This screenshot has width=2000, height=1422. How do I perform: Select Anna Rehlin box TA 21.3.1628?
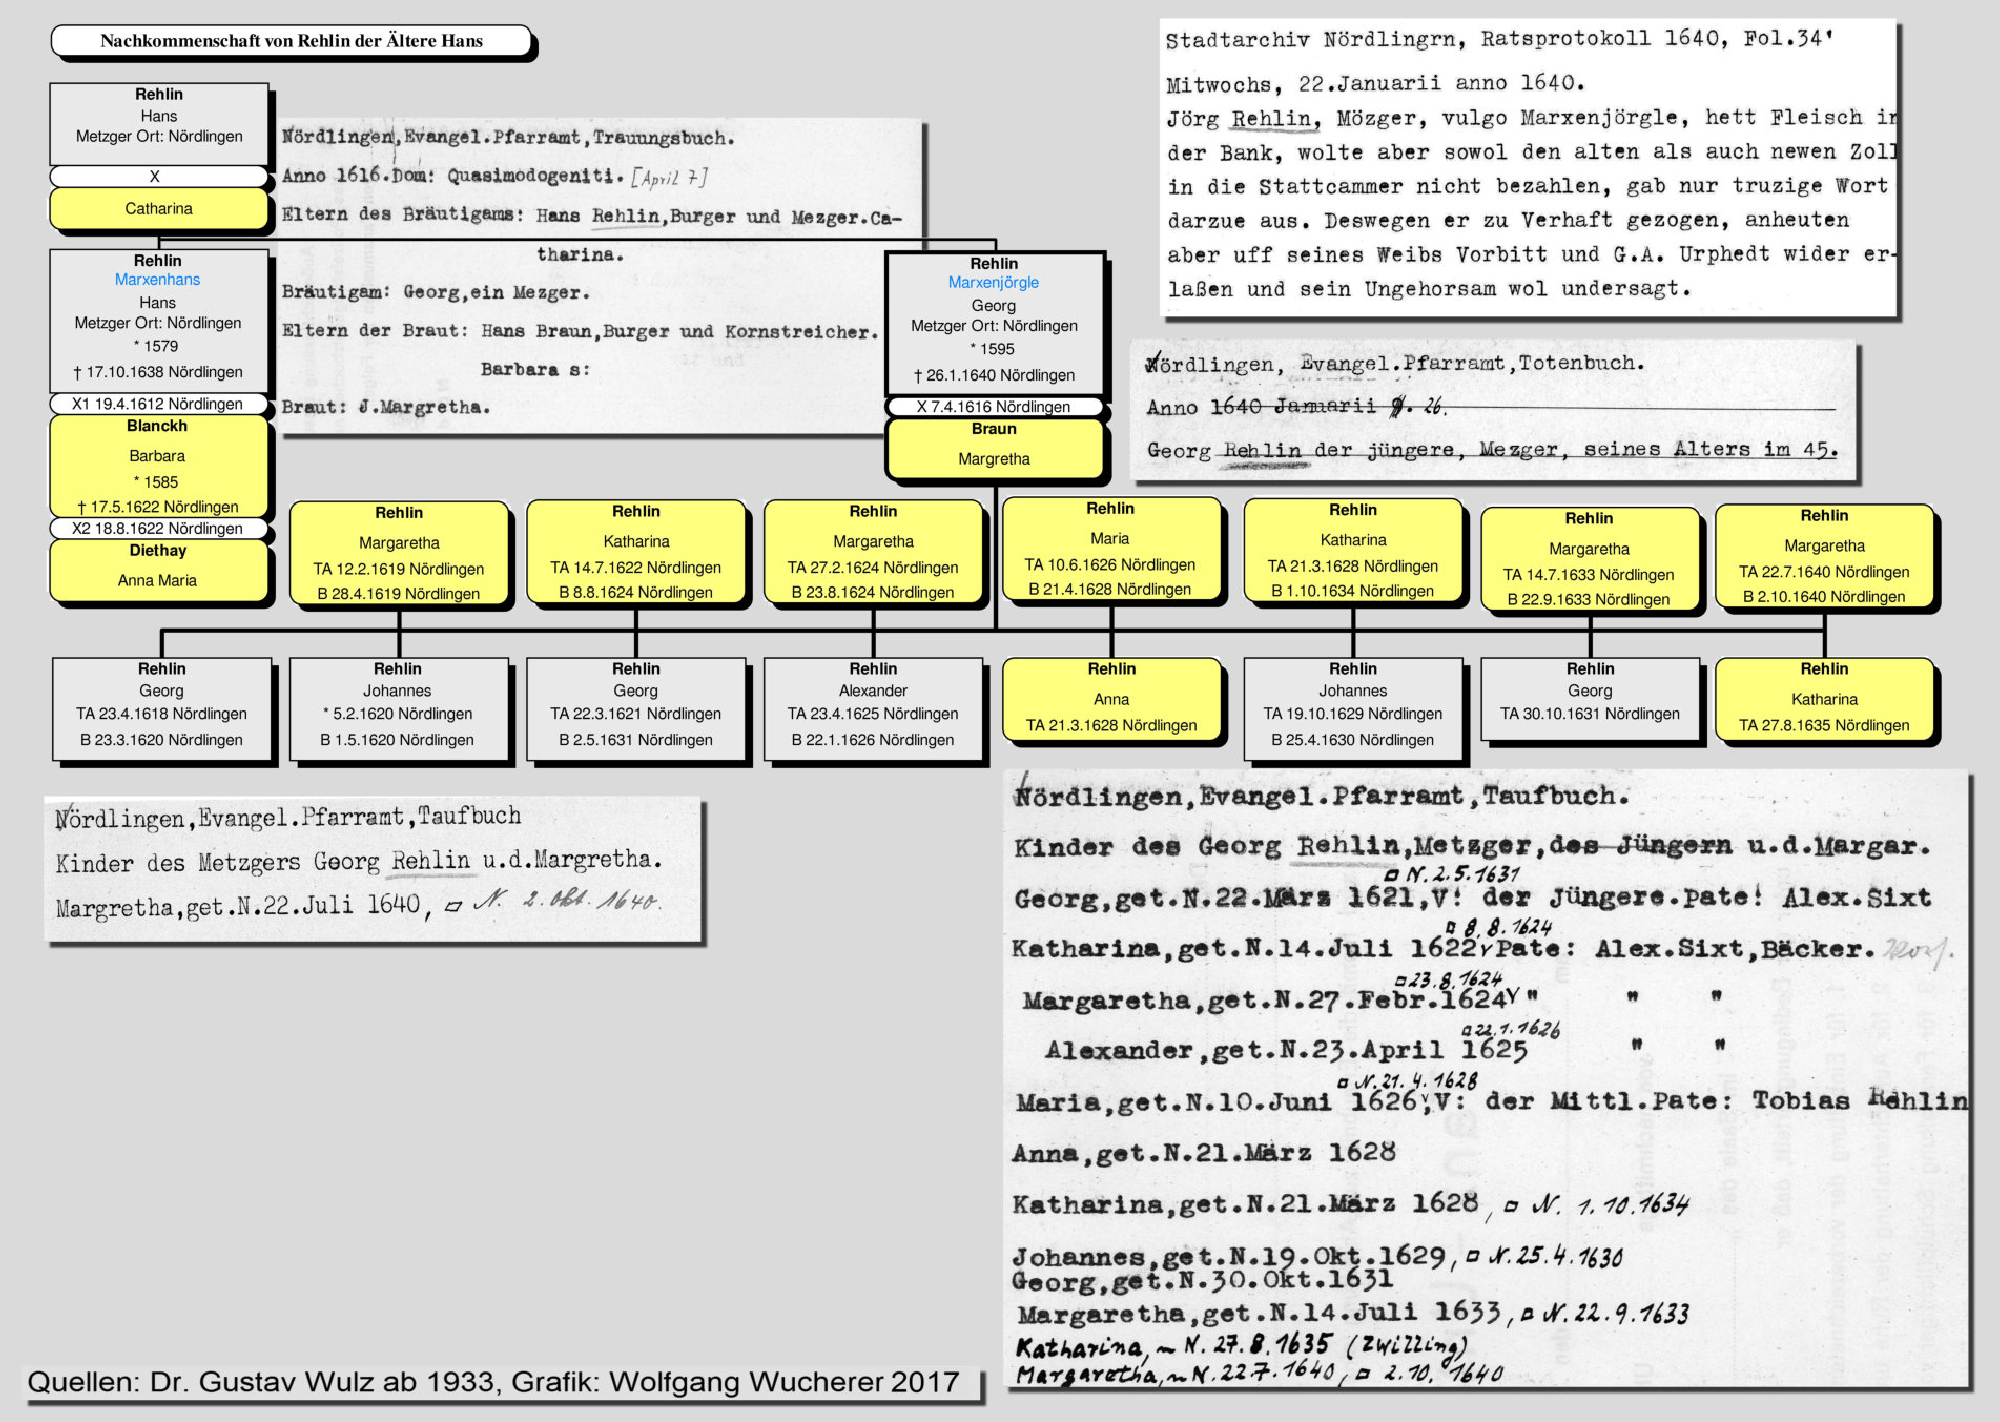click(x=1111, y=700)
